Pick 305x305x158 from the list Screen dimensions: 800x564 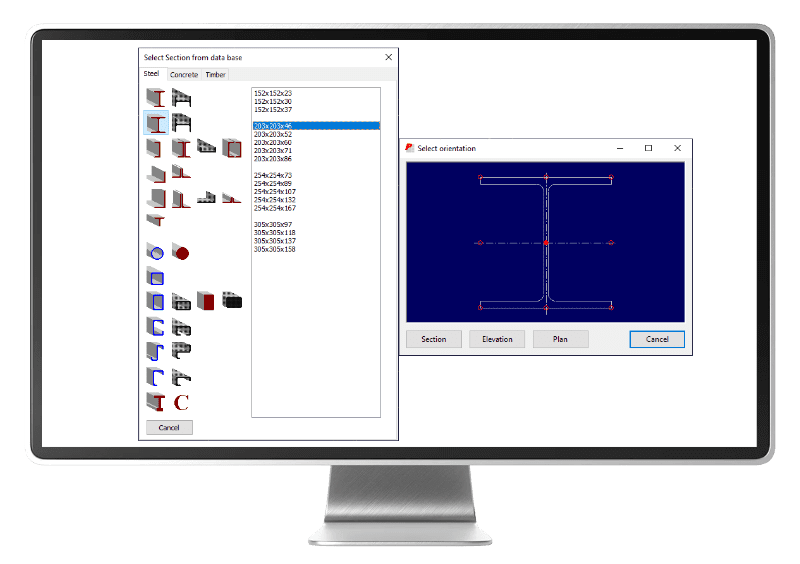[x=275, y=249]
